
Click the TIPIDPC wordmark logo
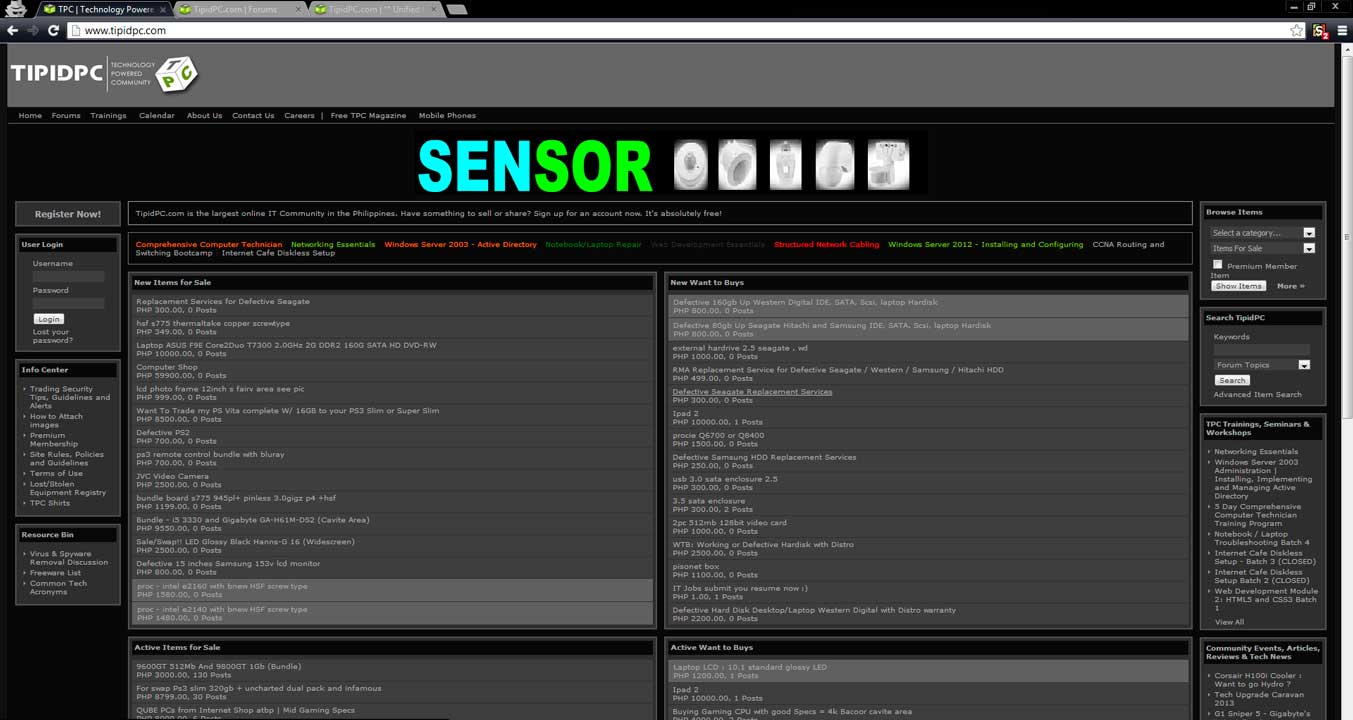click(x=57, y=73)
